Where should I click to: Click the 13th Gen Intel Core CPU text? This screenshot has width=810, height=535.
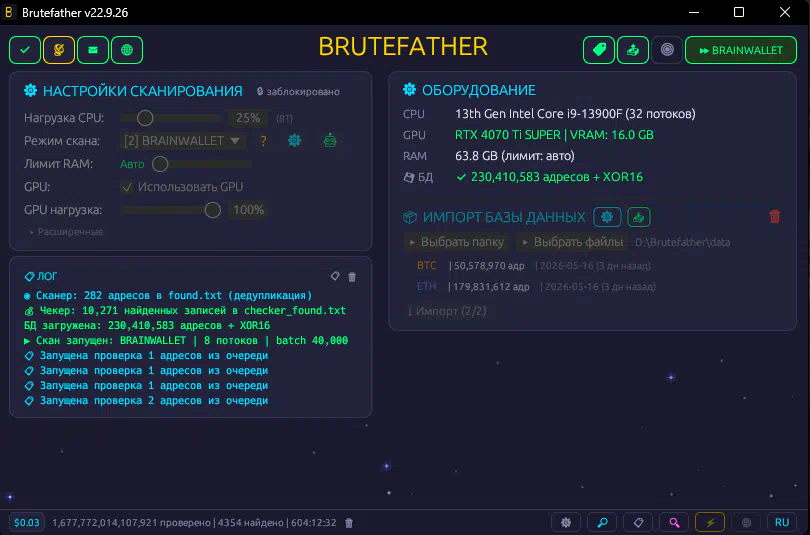(x=575, y=114)
